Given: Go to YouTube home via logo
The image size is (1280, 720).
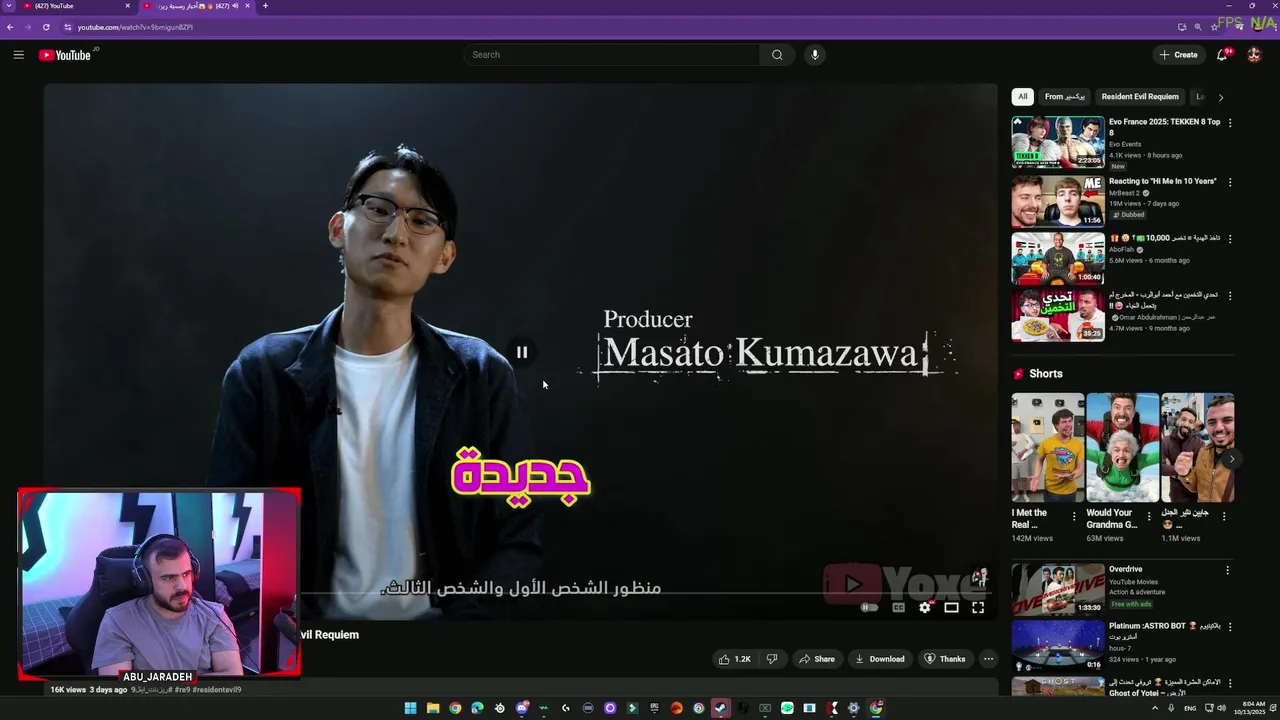Looking at the screenshot, I should pyautogui.click(x=65, y=55).
